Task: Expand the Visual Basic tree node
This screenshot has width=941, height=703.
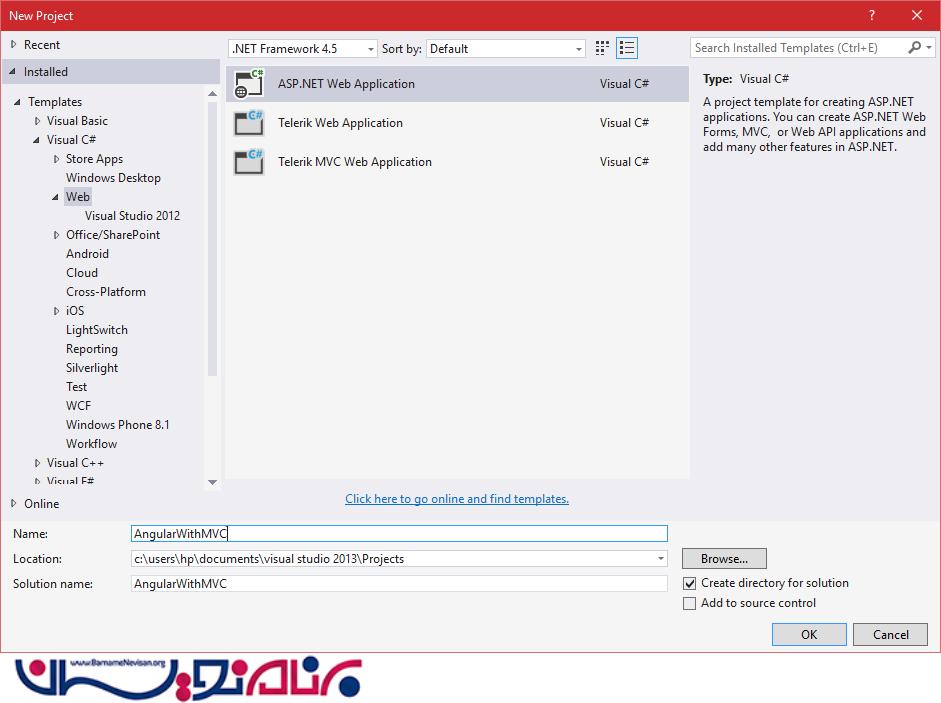Action: (38, 121)
